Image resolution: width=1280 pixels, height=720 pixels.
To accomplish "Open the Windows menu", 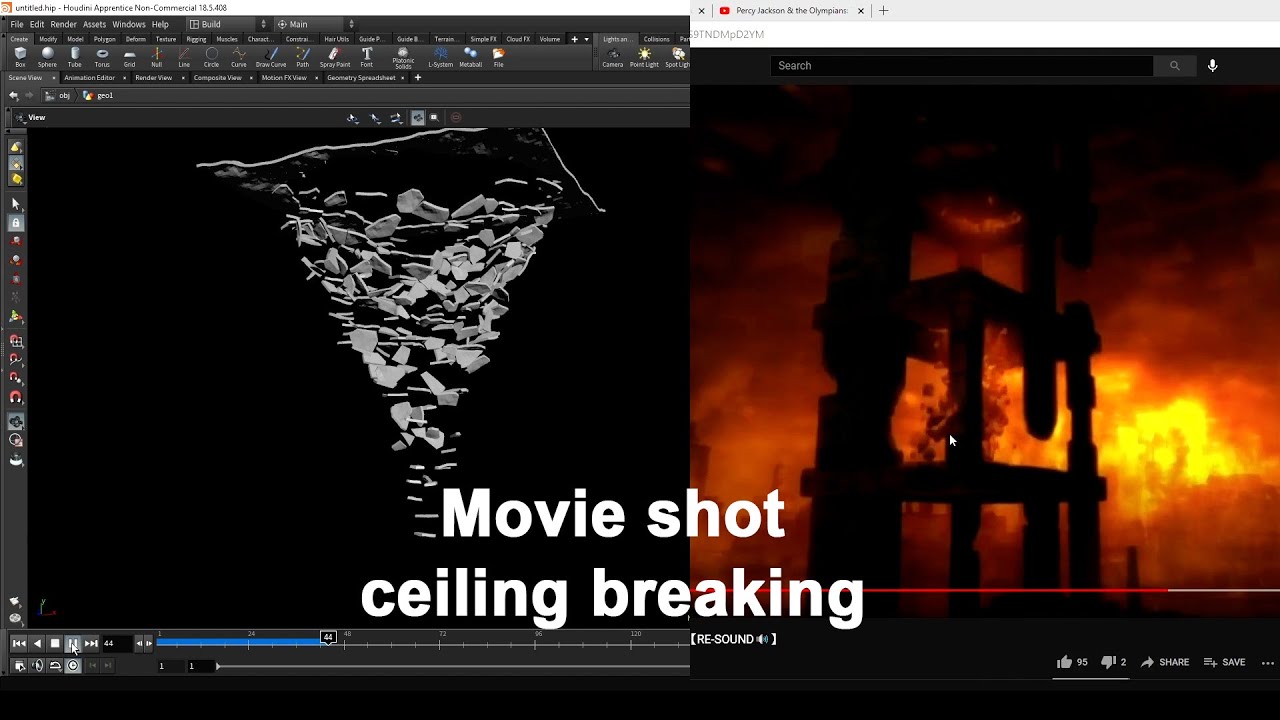I will 128,24.
